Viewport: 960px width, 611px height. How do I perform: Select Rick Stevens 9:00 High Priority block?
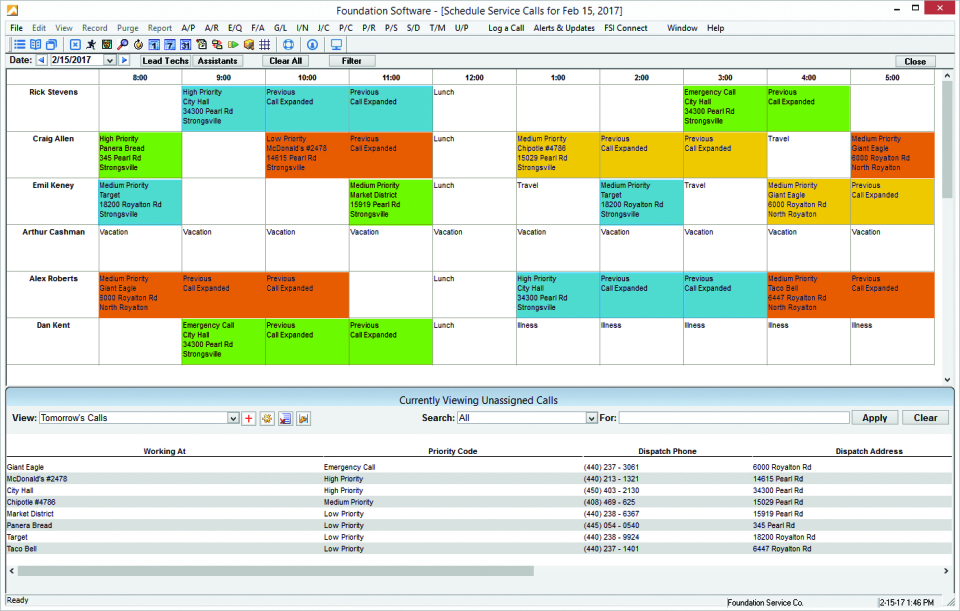click(223, 108)
